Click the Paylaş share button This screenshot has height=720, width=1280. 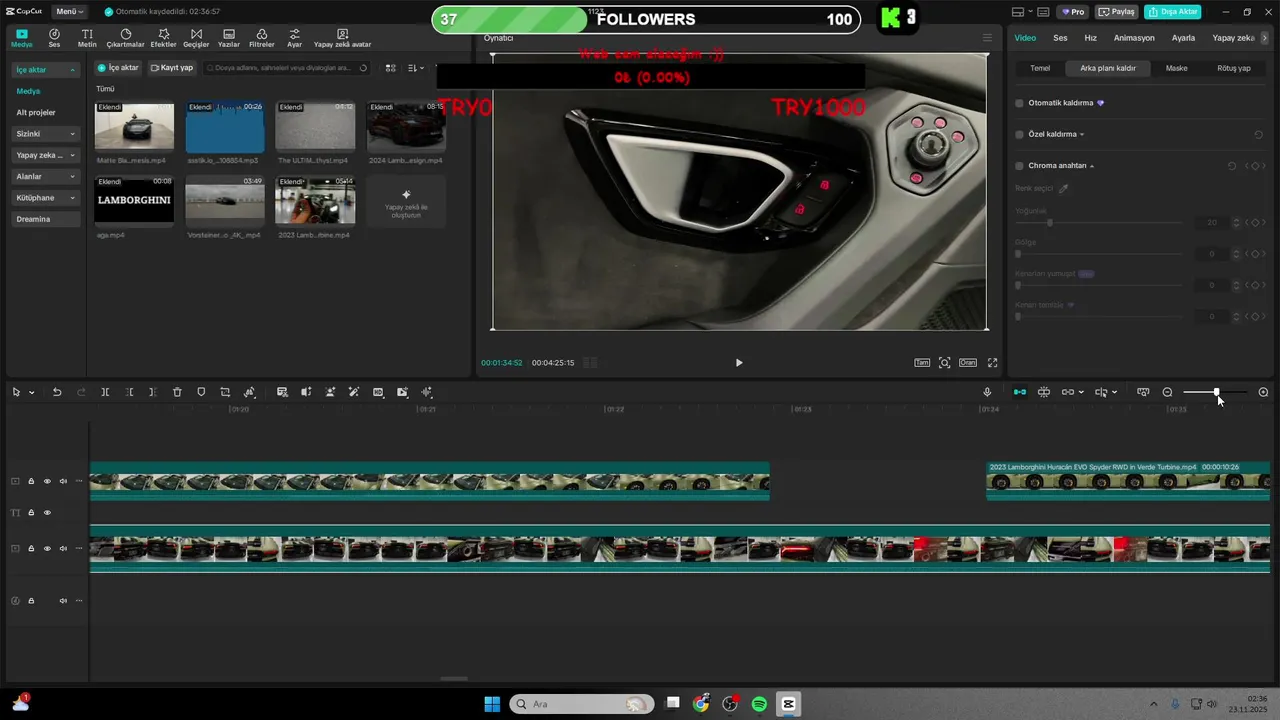click(1117, 12)
